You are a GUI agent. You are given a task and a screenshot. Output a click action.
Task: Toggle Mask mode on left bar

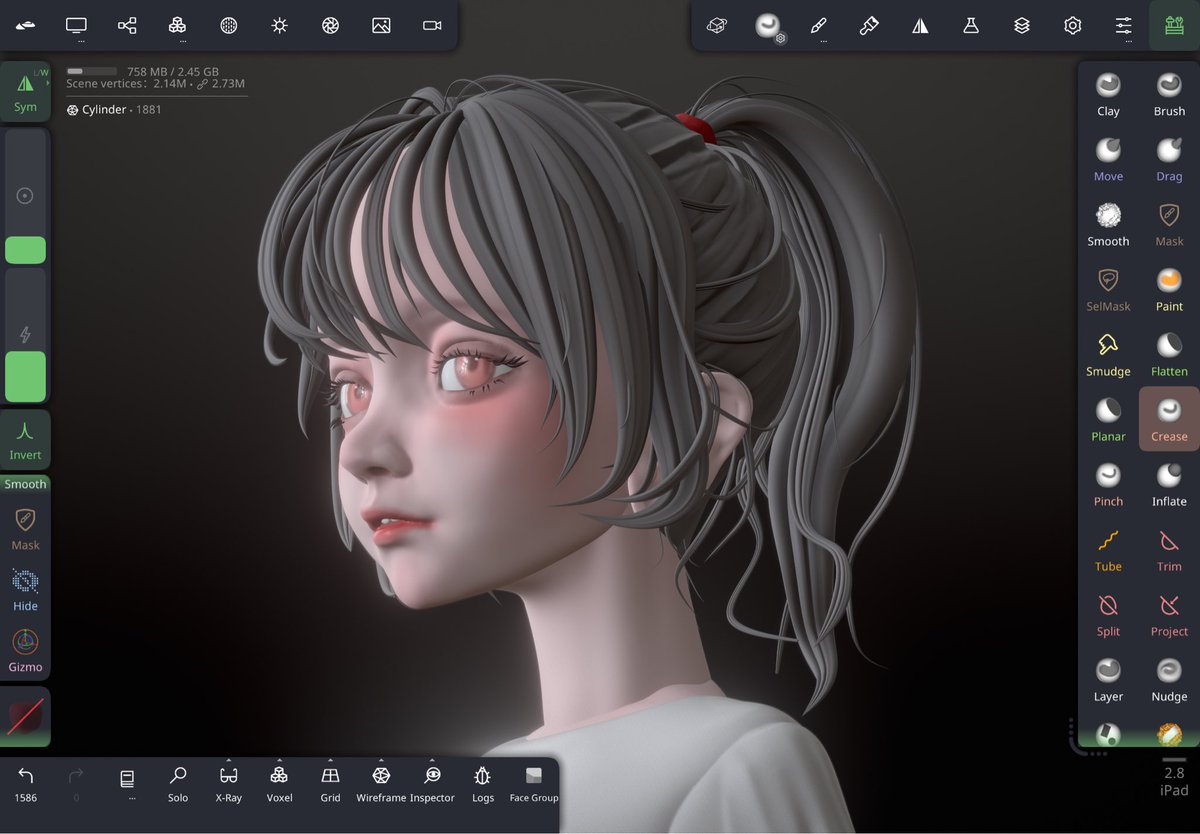(25, 530)
